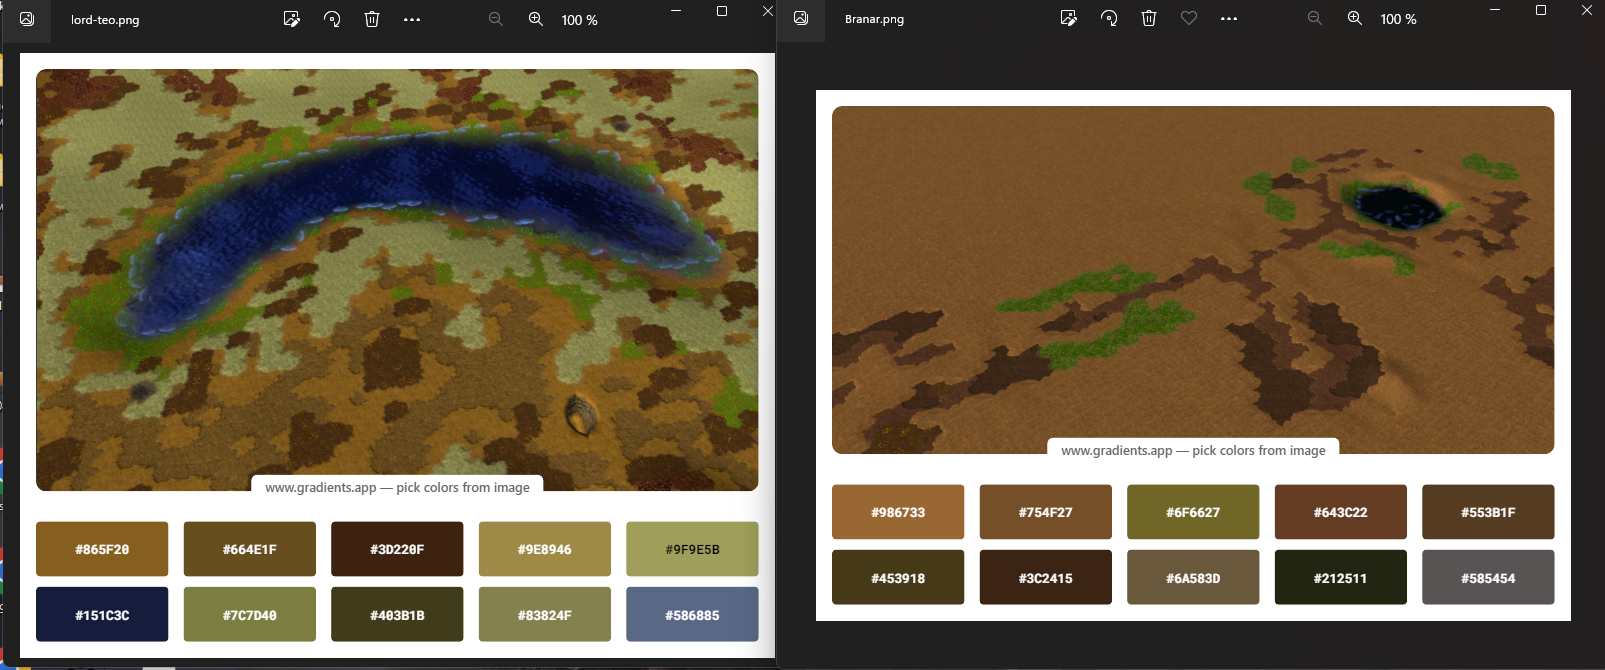Viewport: 1605px width, 670px height.
Task: Zoom in on the Branar.png image
Action: (x=1355, y=18)
